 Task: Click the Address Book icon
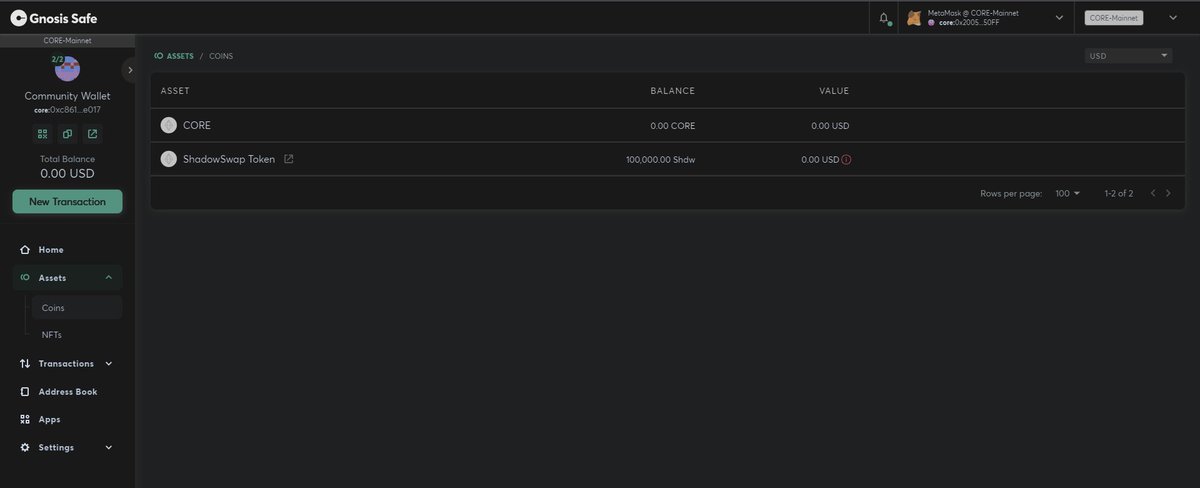click(x=25, y=392)
